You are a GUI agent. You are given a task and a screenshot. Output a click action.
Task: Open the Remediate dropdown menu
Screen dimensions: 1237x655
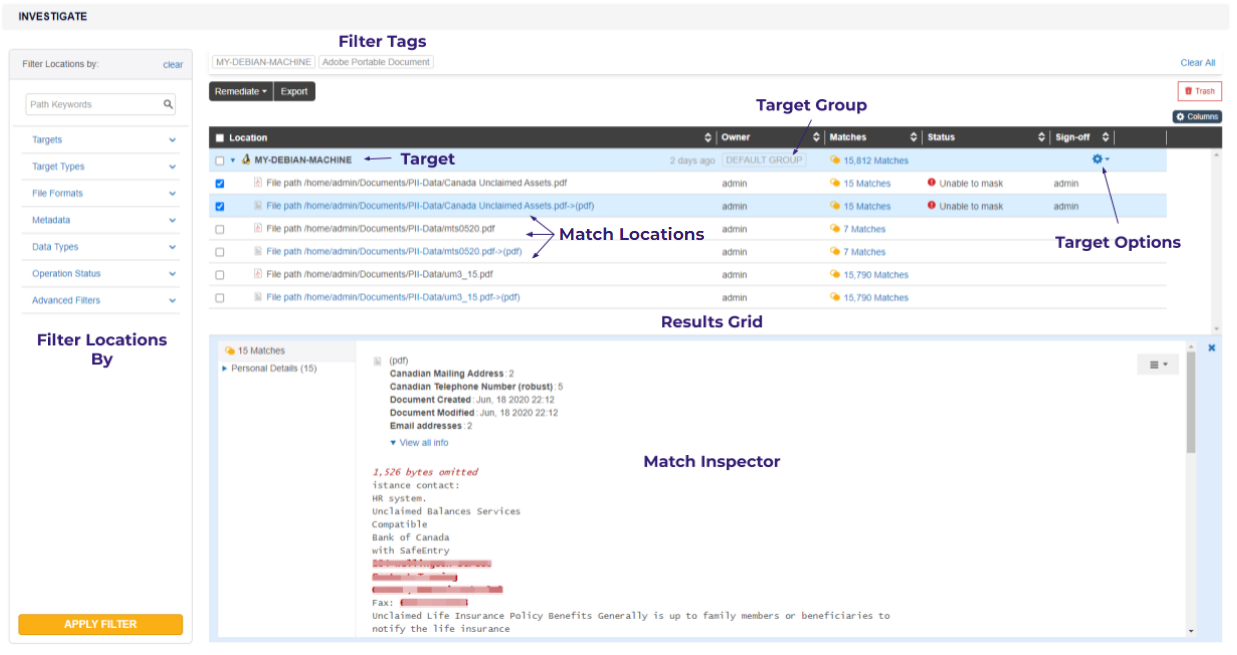(x=240, y=92)
